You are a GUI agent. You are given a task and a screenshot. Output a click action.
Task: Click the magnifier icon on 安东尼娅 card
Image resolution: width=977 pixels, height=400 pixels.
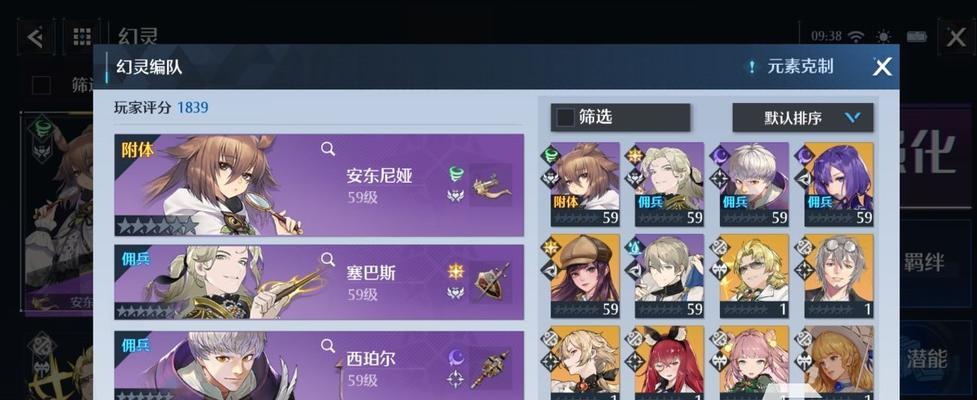[328, 148]
